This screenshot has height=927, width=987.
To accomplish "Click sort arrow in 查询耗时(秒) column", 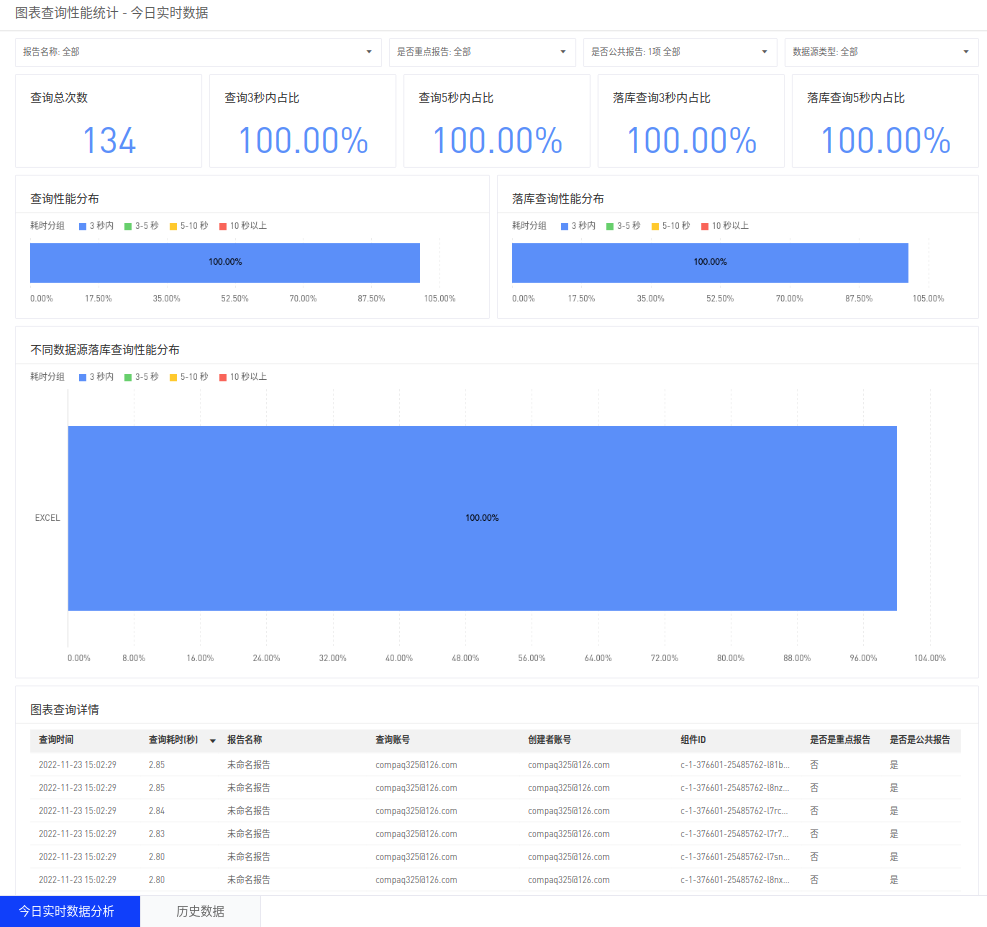I will [x=212, y=741].
